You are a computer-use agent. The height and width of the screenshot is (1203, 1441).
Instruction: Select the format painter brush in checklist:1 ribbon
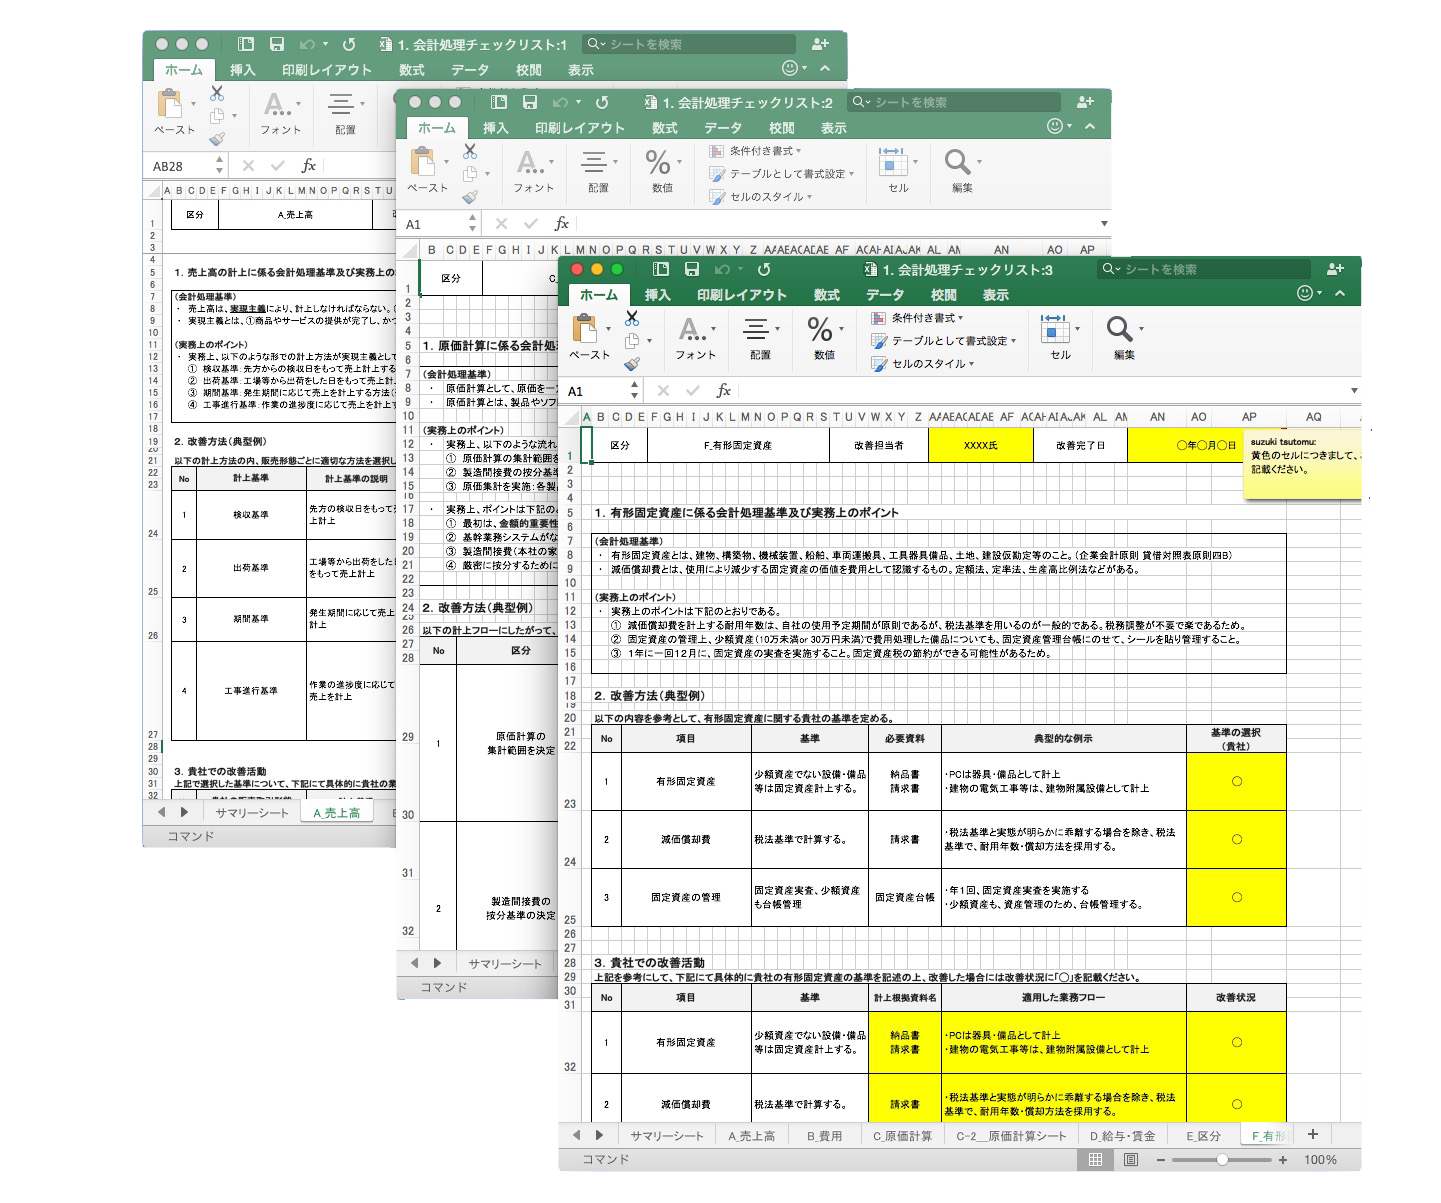[217, 139]
